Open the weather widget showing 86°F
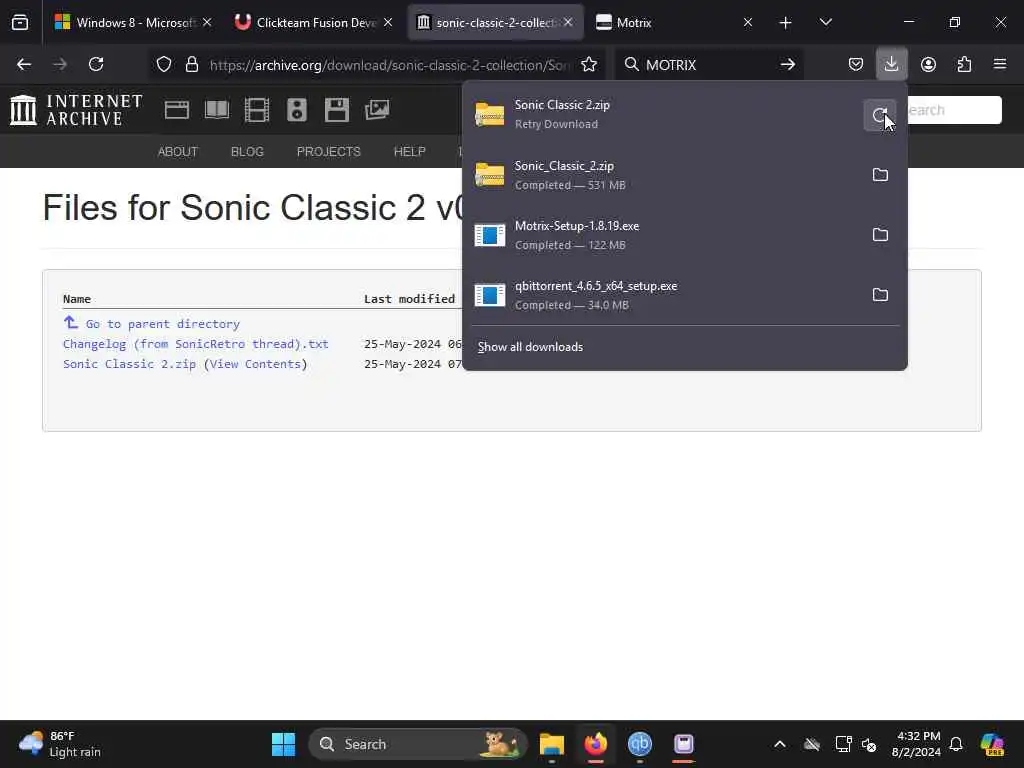The width and height of the screenshot is (1024, 768). pos(60,744)
